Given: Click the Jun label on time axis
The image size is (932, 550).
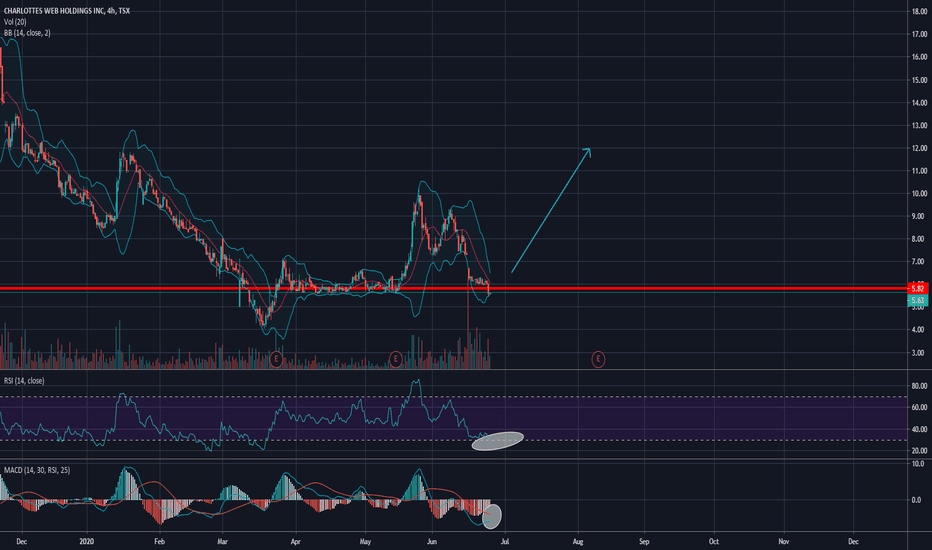Looking at the screenshot, I should click(432, 542).
